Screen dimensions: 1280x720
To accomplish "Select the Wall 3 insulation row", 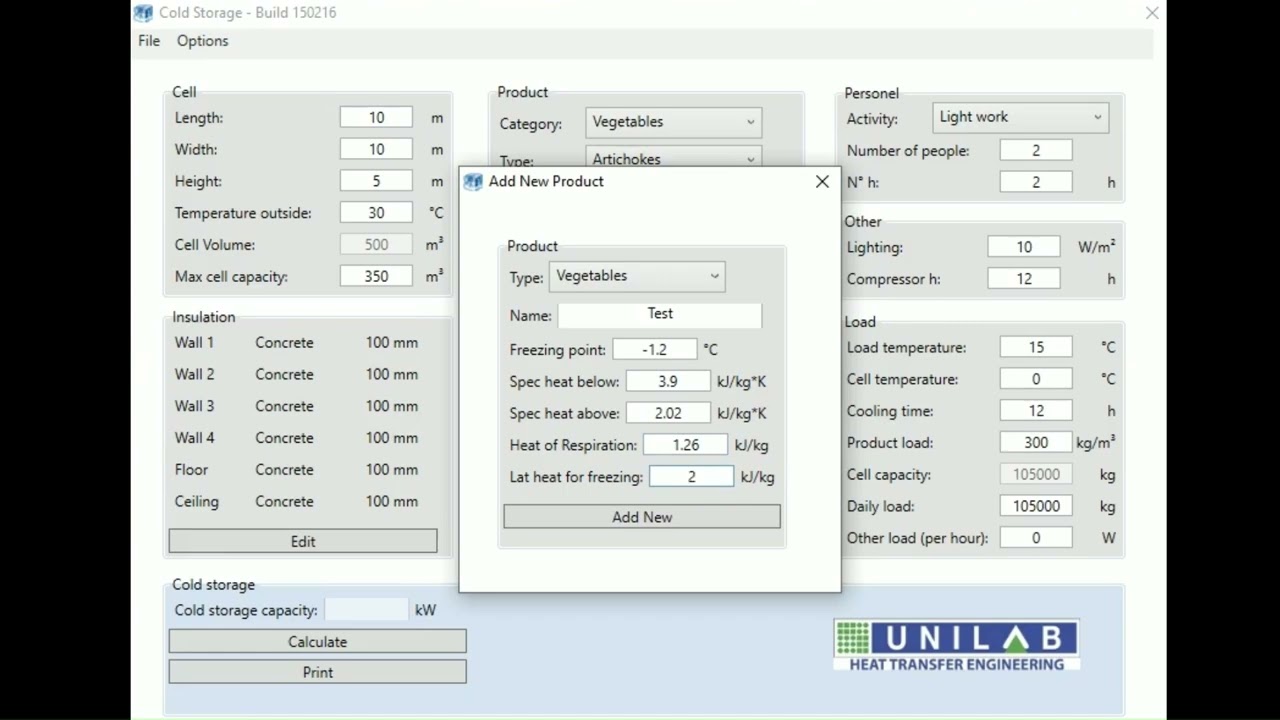I will click(x=297, y=407).
